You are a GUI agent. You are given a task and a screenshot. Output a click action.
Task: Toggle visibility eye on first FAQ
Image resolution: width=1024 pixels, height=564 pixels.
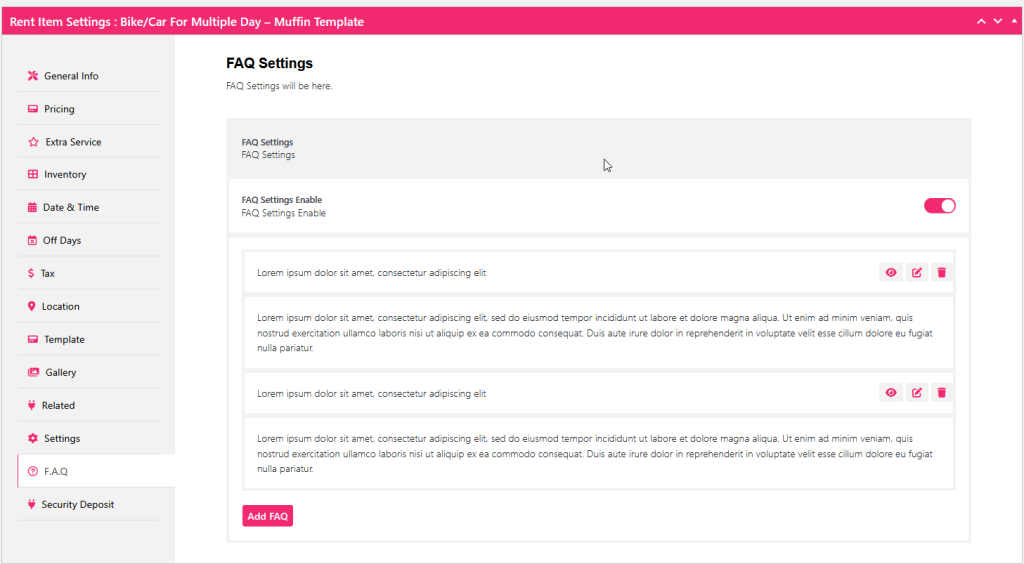pos(890,272)
